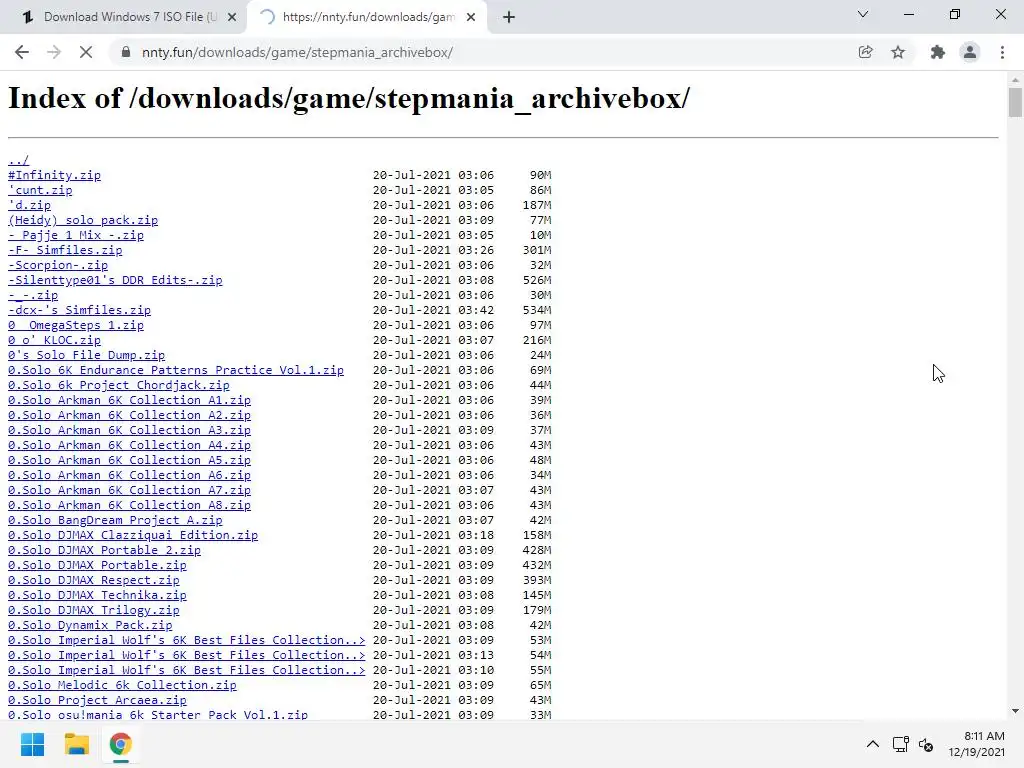The height and width of the screenshot is (768, 1024).
Task: Click 0.Solo Dynamix Pack.zip link
Action: coord(90,626)
